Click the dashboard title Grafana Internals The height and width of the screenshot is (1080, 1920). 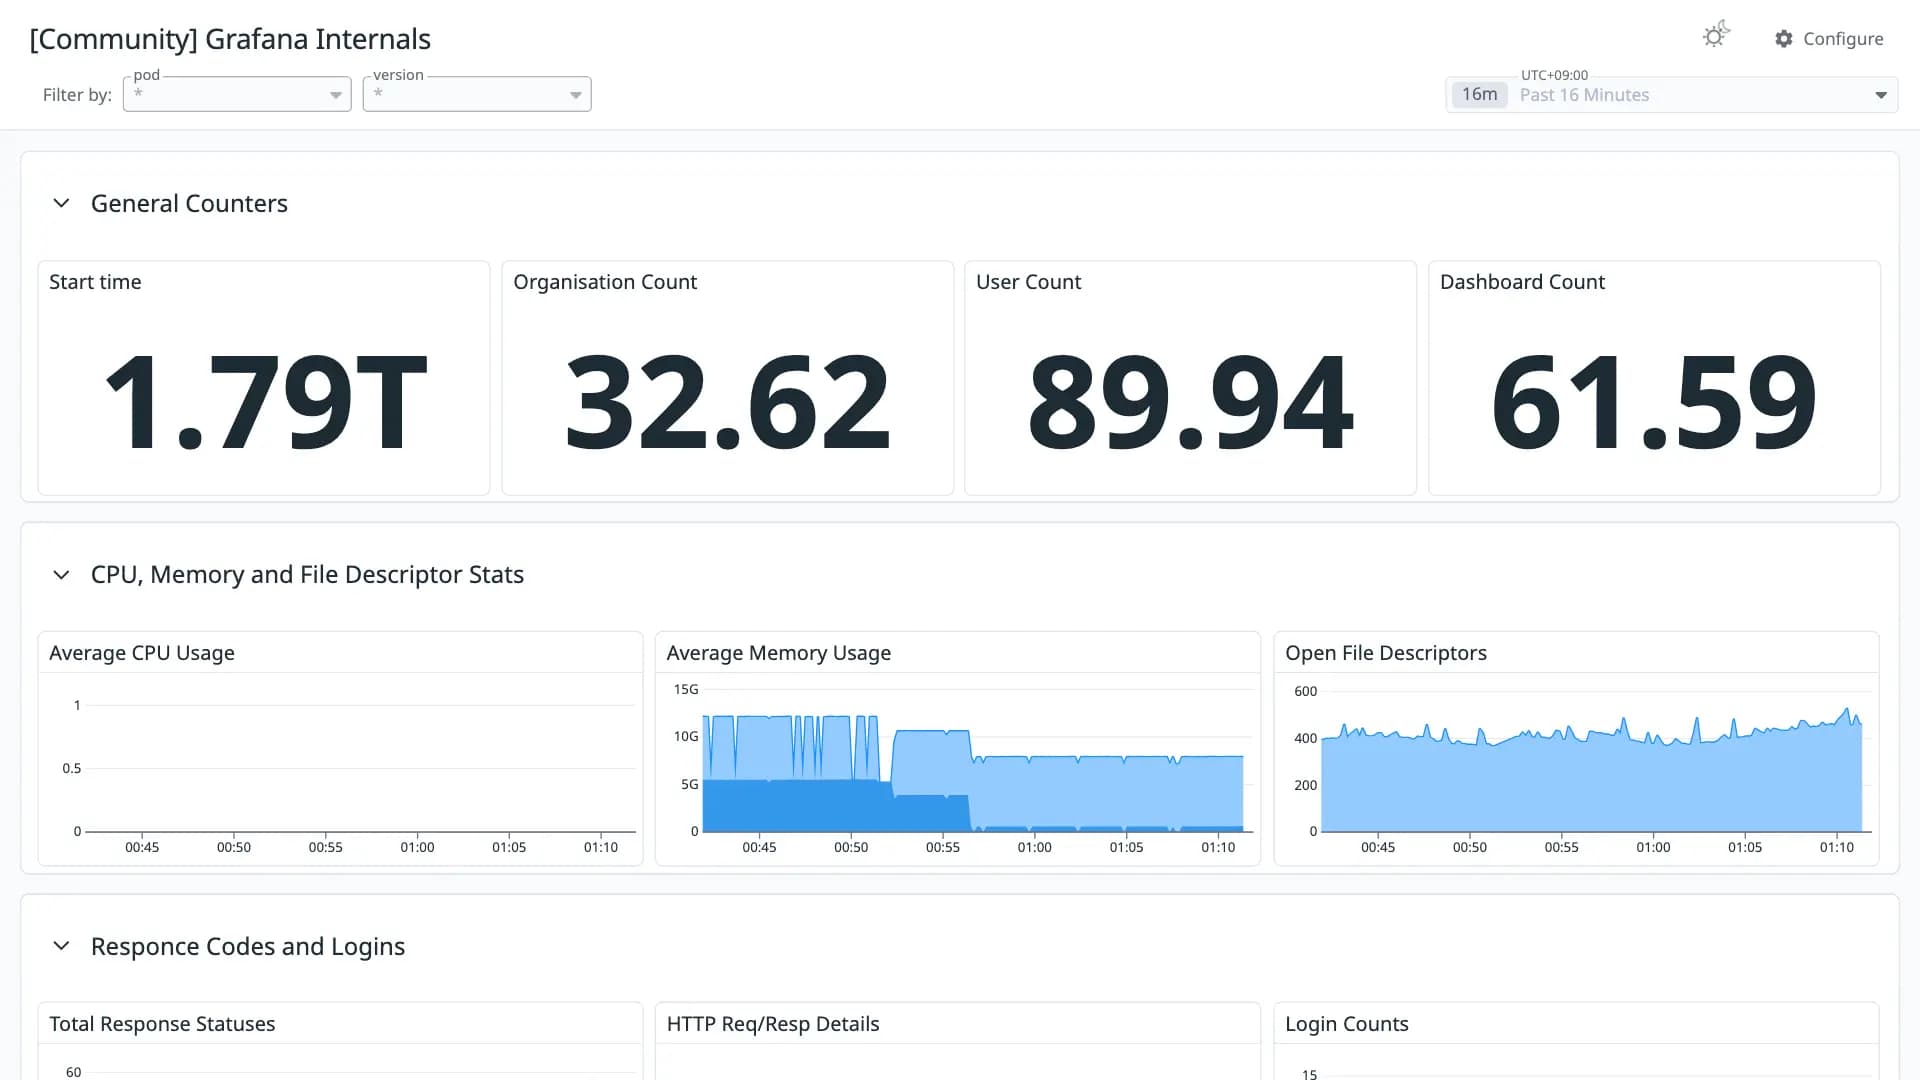pyautogui.click(x=230, y=39)
